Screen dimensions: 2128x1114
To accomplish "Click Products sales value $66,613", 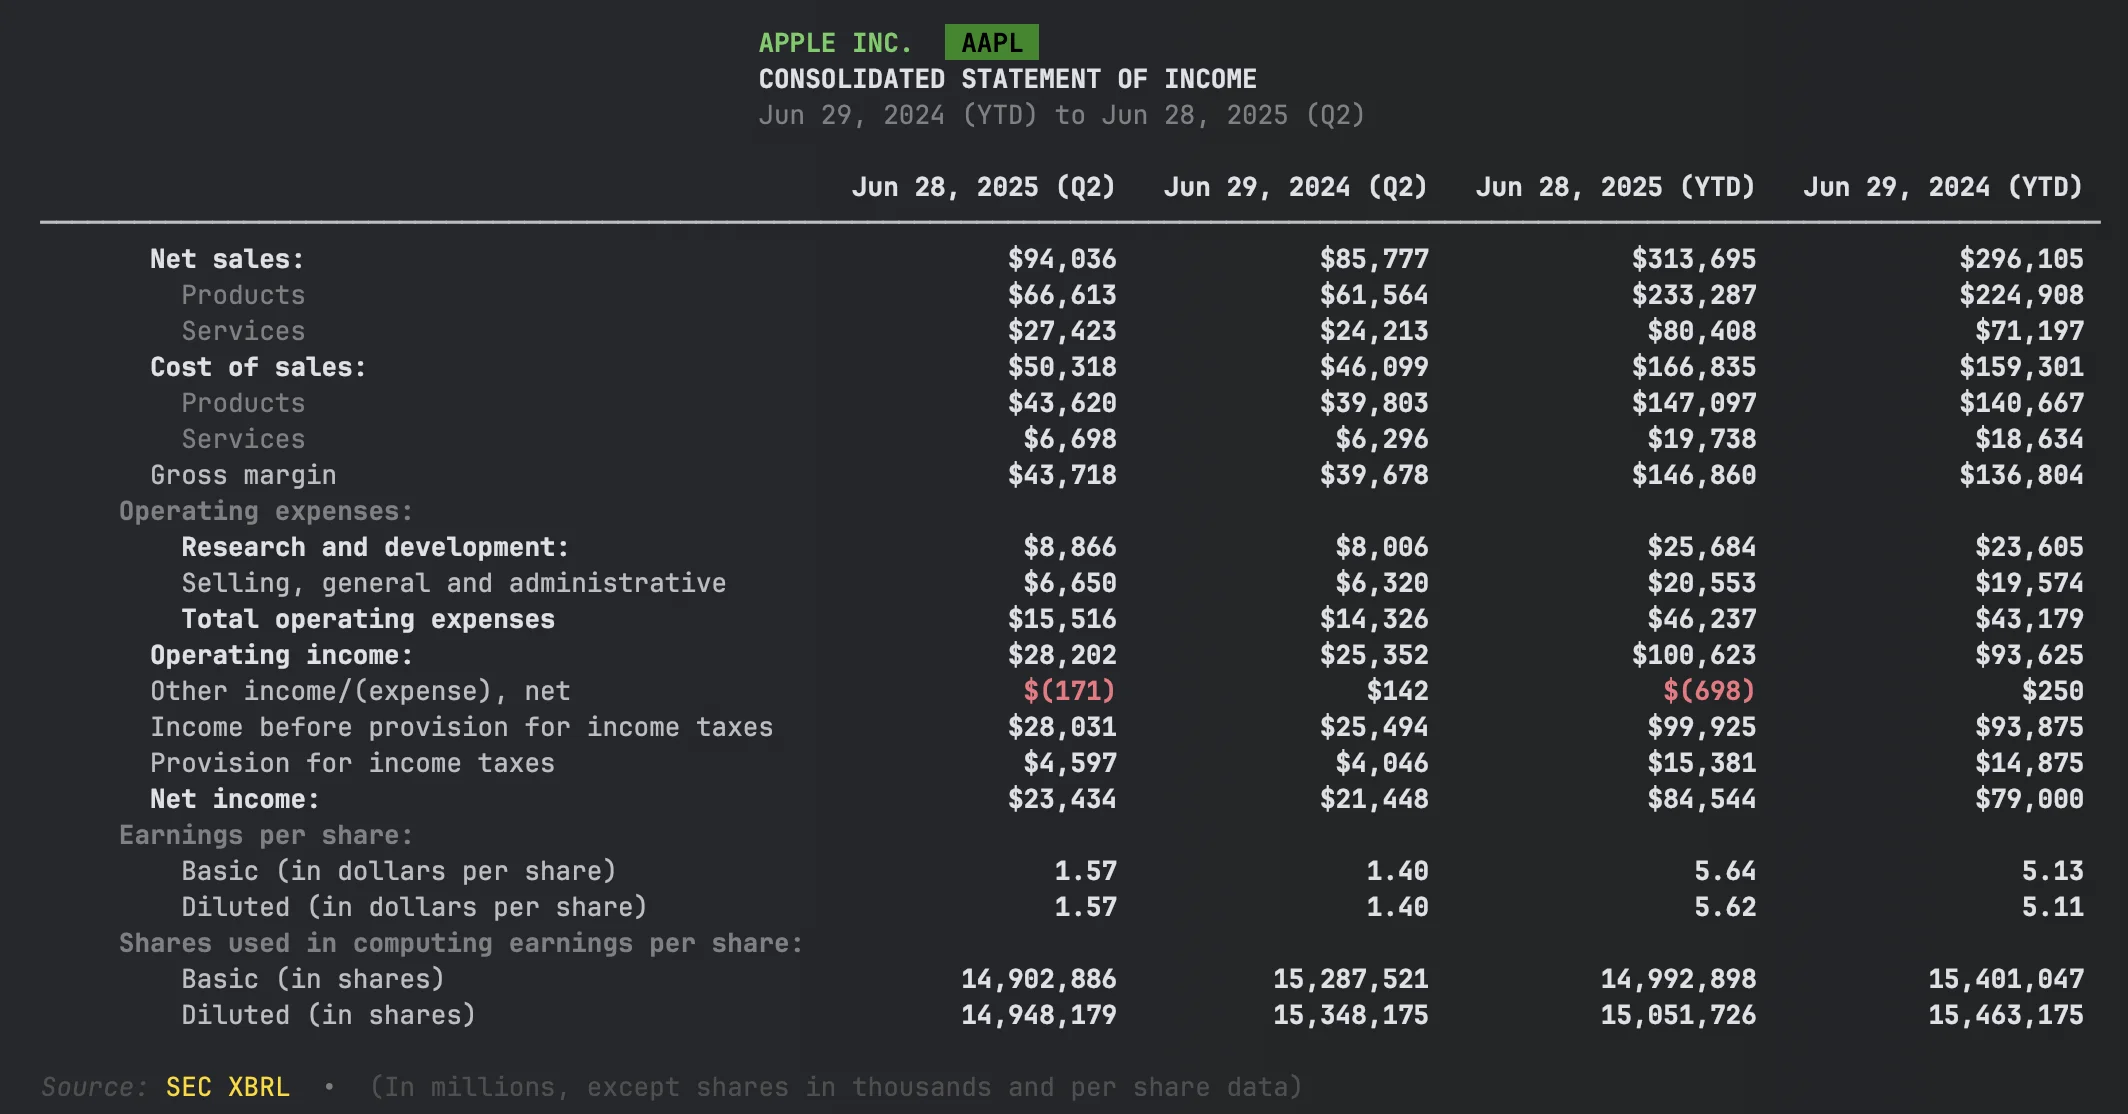I will point(1062,295).
